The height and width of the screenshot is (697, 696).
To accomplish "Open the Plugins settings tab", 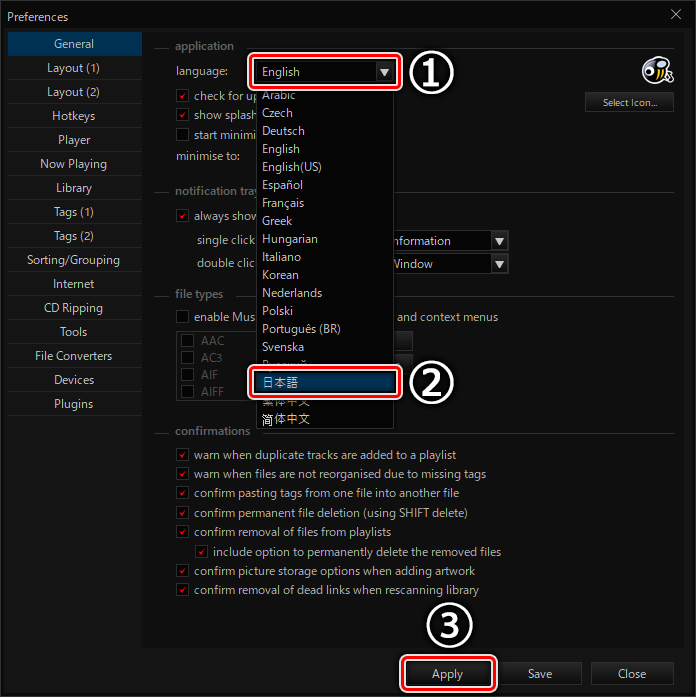I will [x=74, y=404].
